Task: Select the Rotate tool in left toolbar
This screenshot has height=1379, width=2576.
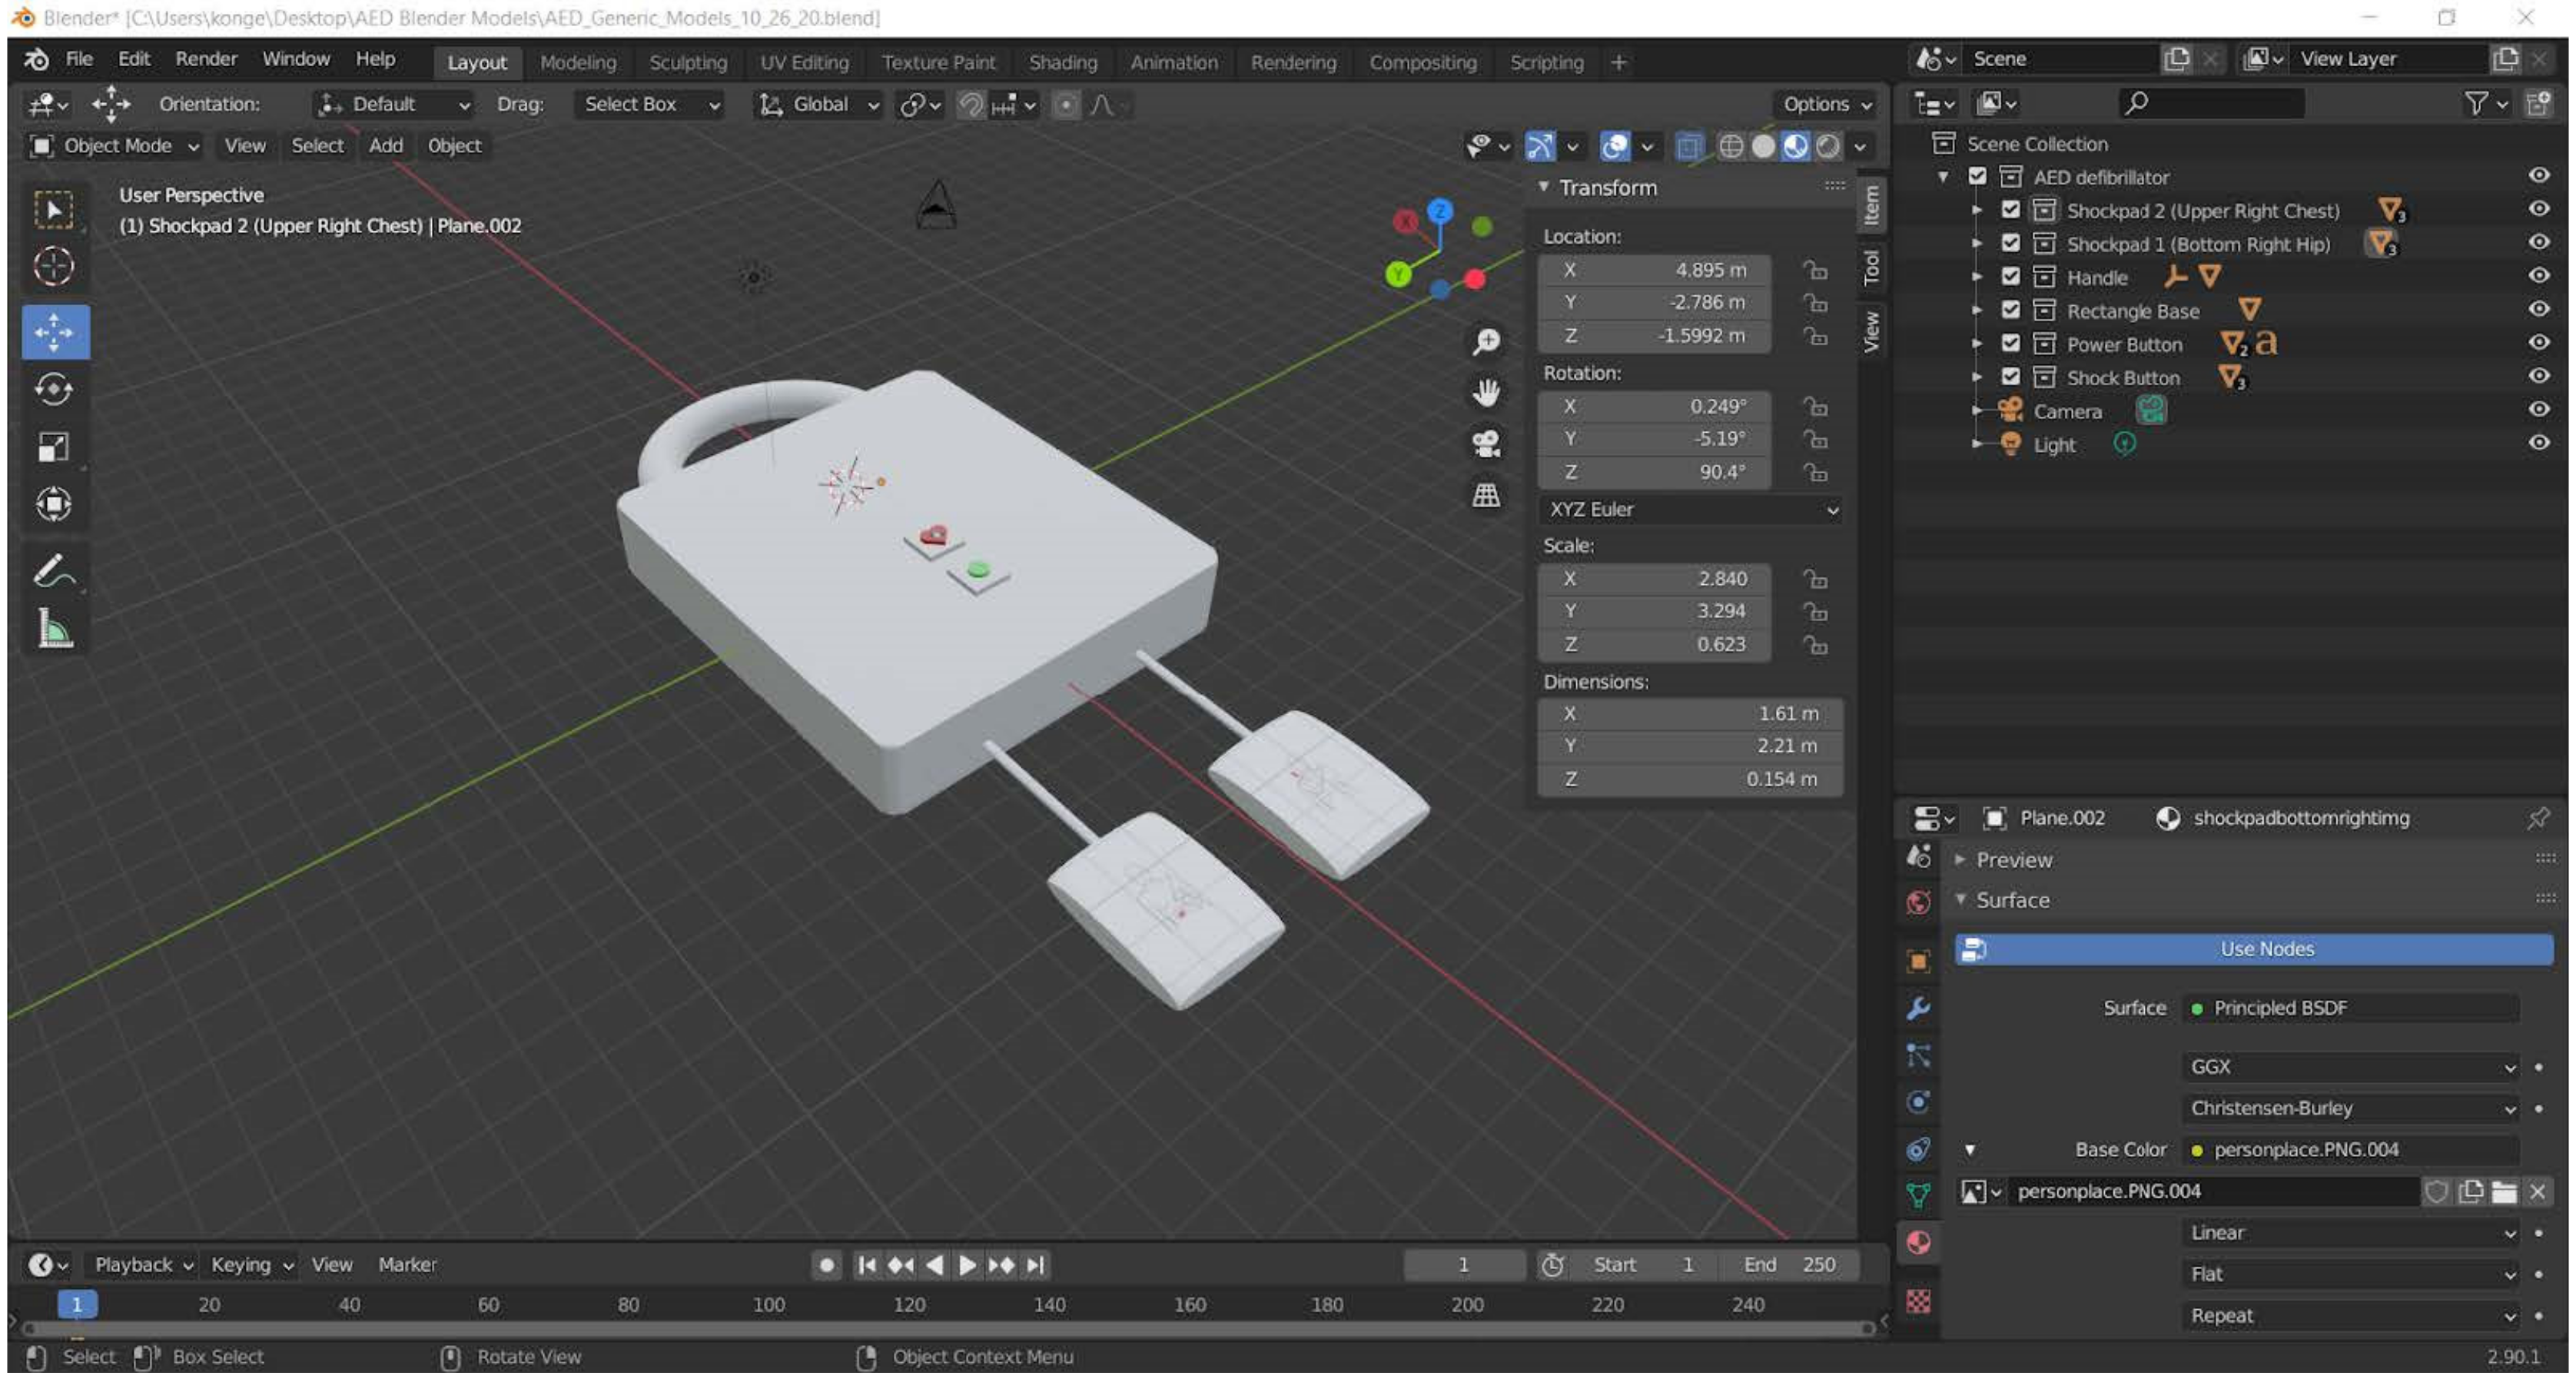Action: point(54,389)
